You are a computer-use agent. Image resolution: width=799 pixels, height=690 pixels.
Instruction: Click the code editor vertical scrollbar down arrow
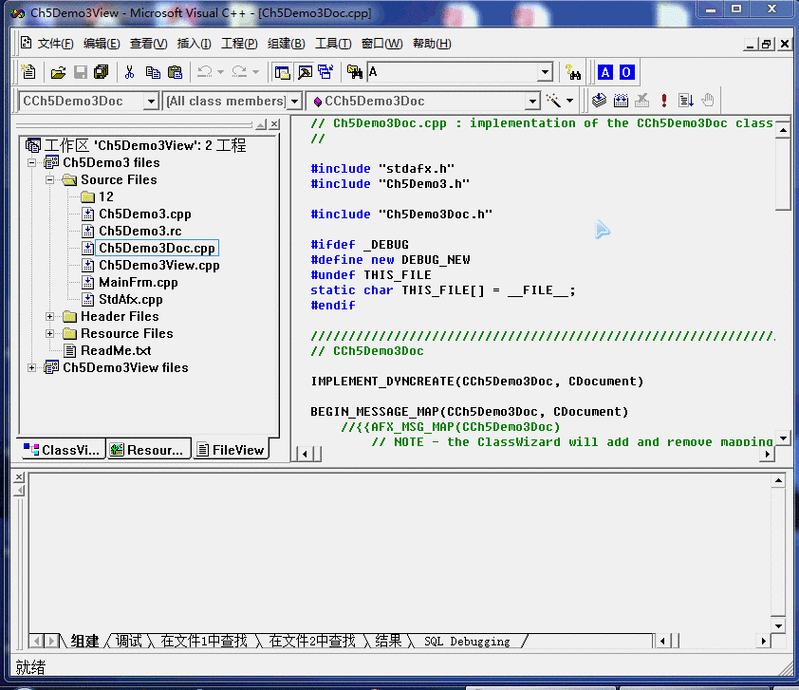pyautogui.click(x=783, y=437)
